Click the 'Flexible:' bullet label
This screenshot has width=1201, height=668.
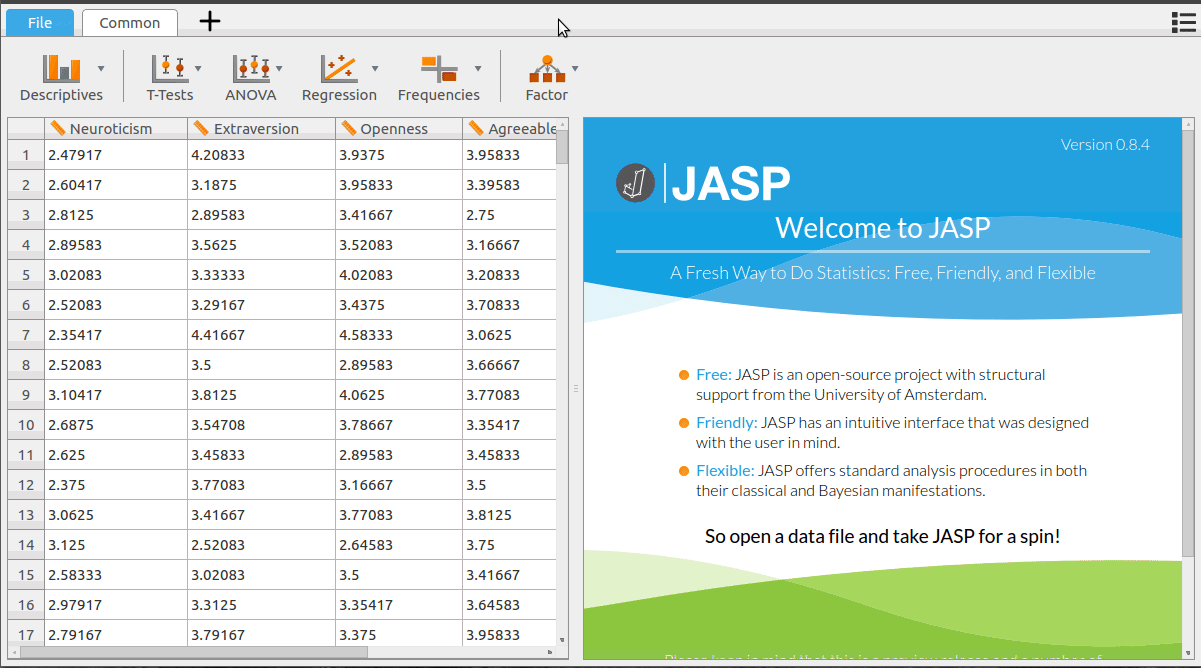[725, 470]
